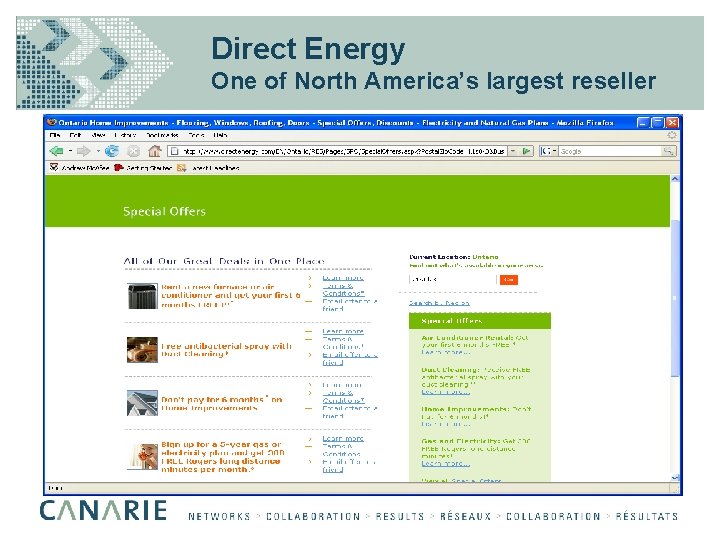Click the scrollbar down arrow
720x540 pixels.
675,478
